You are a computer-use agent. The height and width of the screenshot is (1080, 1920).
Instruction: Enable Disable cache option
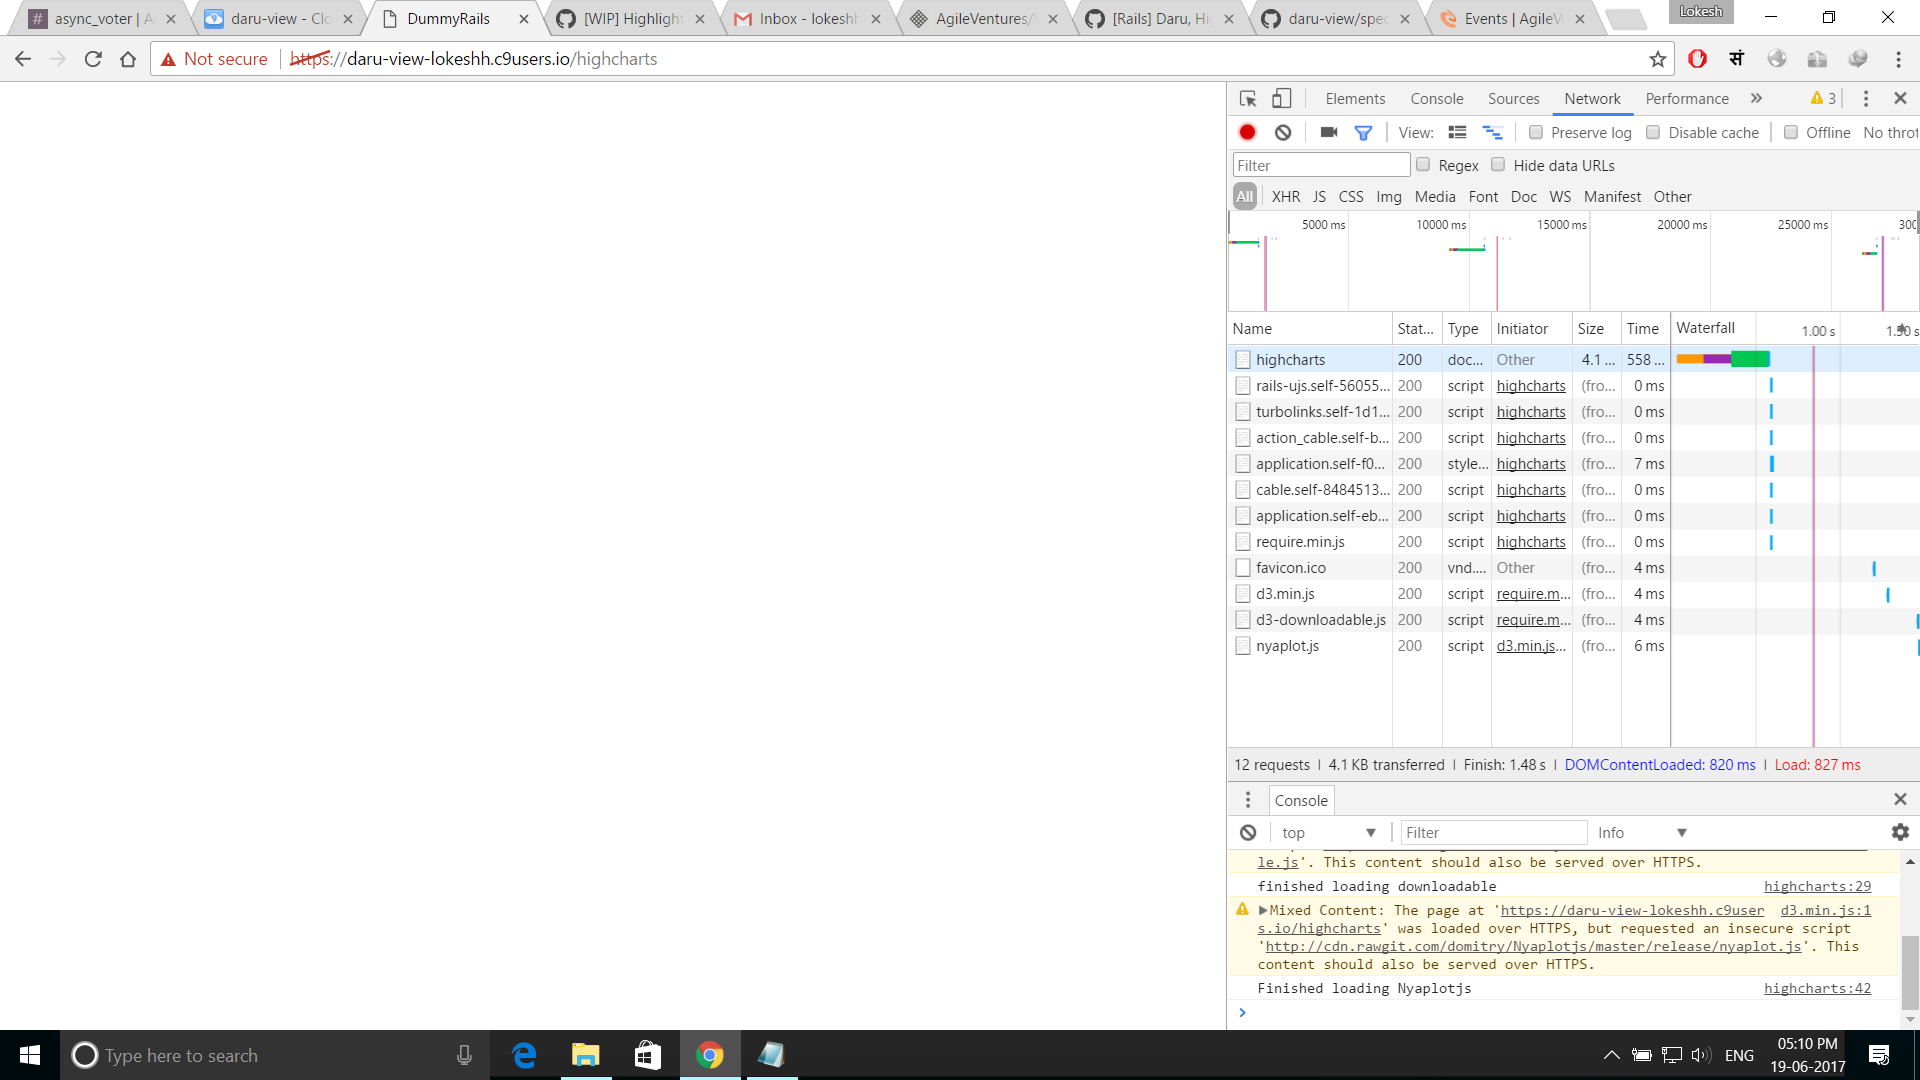(x=1653, y=132)
